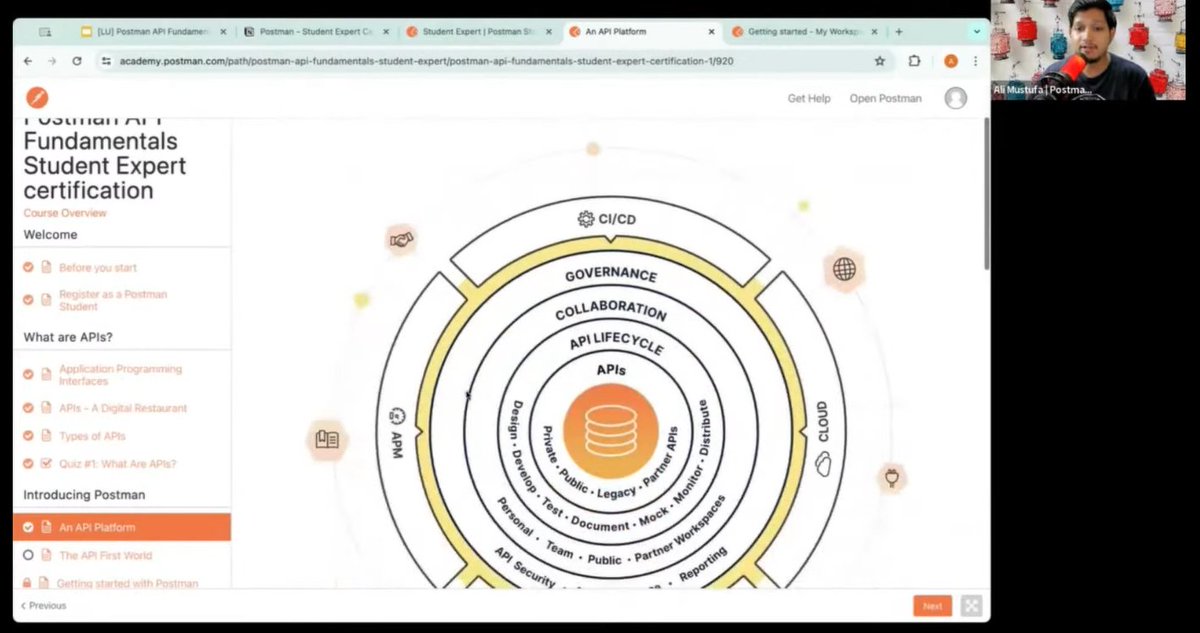Viewport: 1200px width, 633px height.
Task: Click the book icon beside the diagram
Action: click(x=327, y=439)
